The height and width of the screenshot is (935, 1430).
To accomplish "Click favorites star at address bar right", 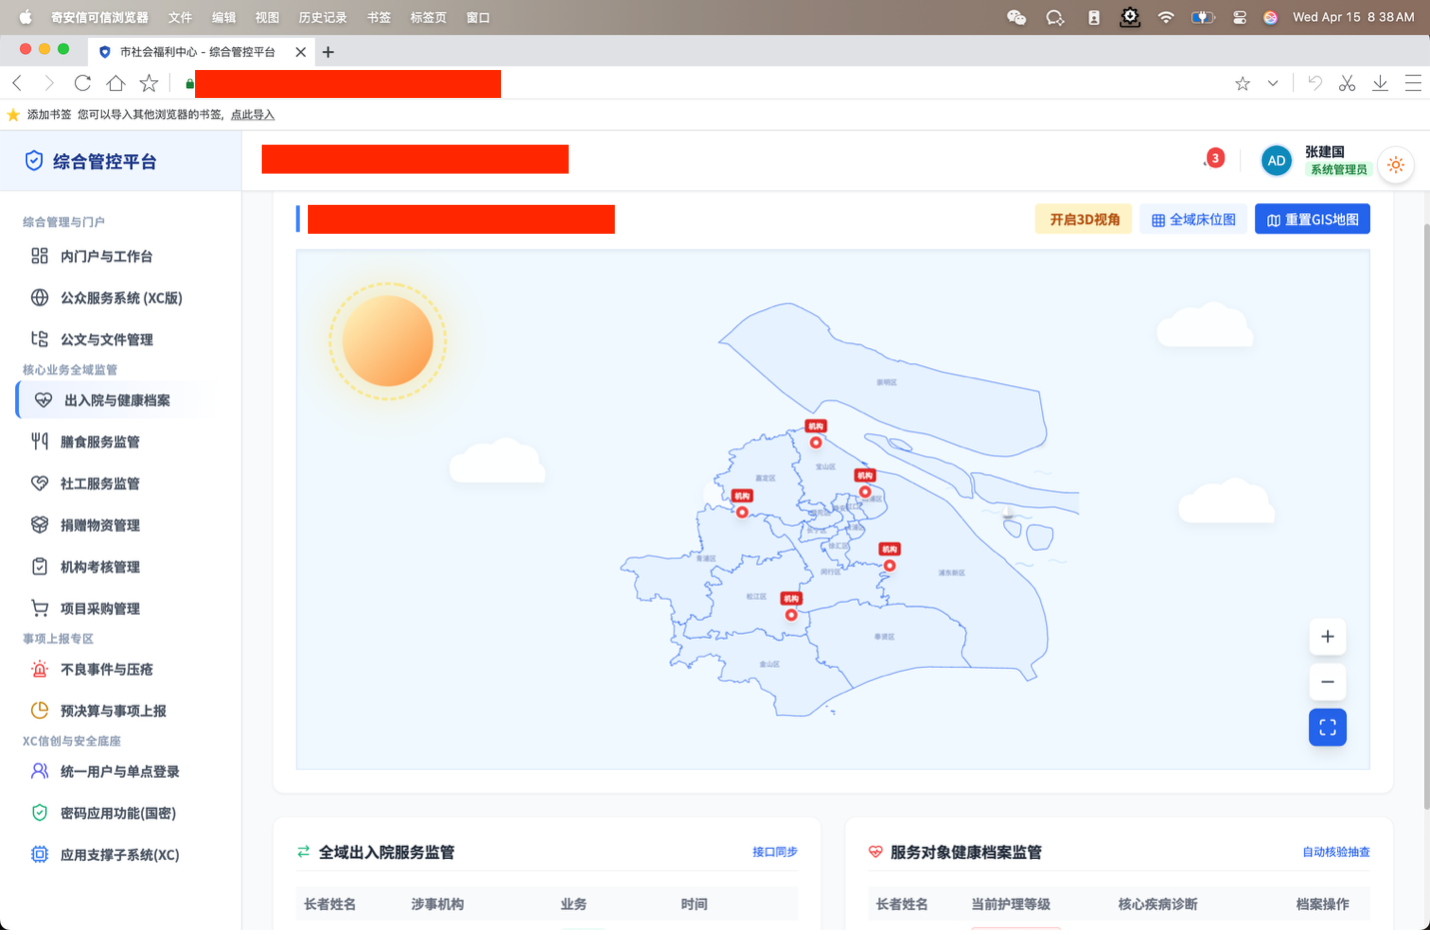I will pos(1243,84).
